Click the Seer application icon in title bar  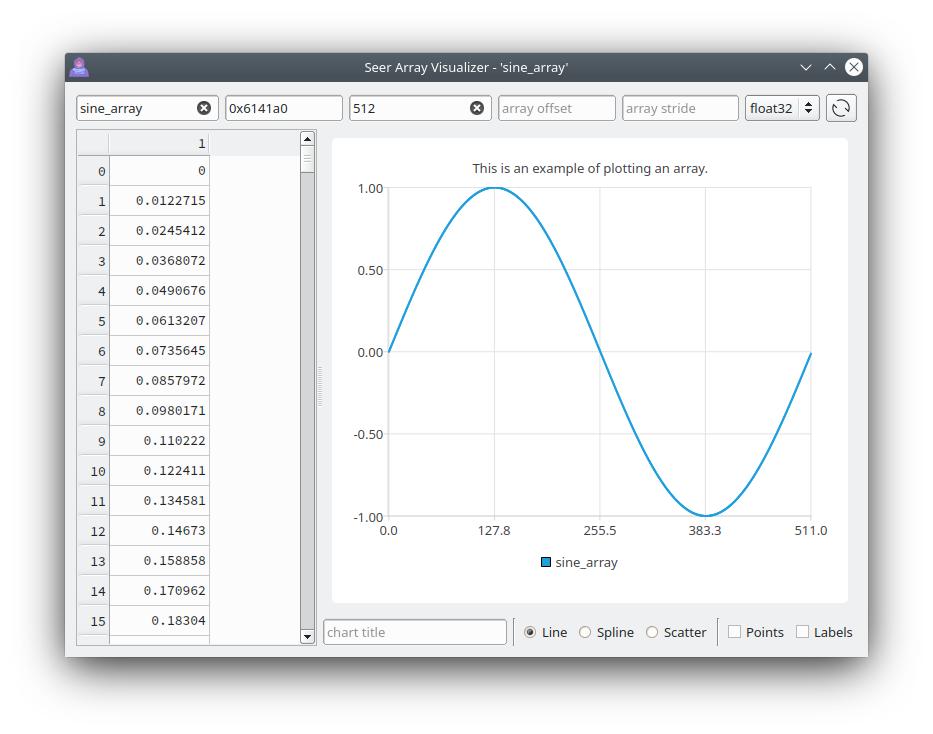click(x=79, y=67)
